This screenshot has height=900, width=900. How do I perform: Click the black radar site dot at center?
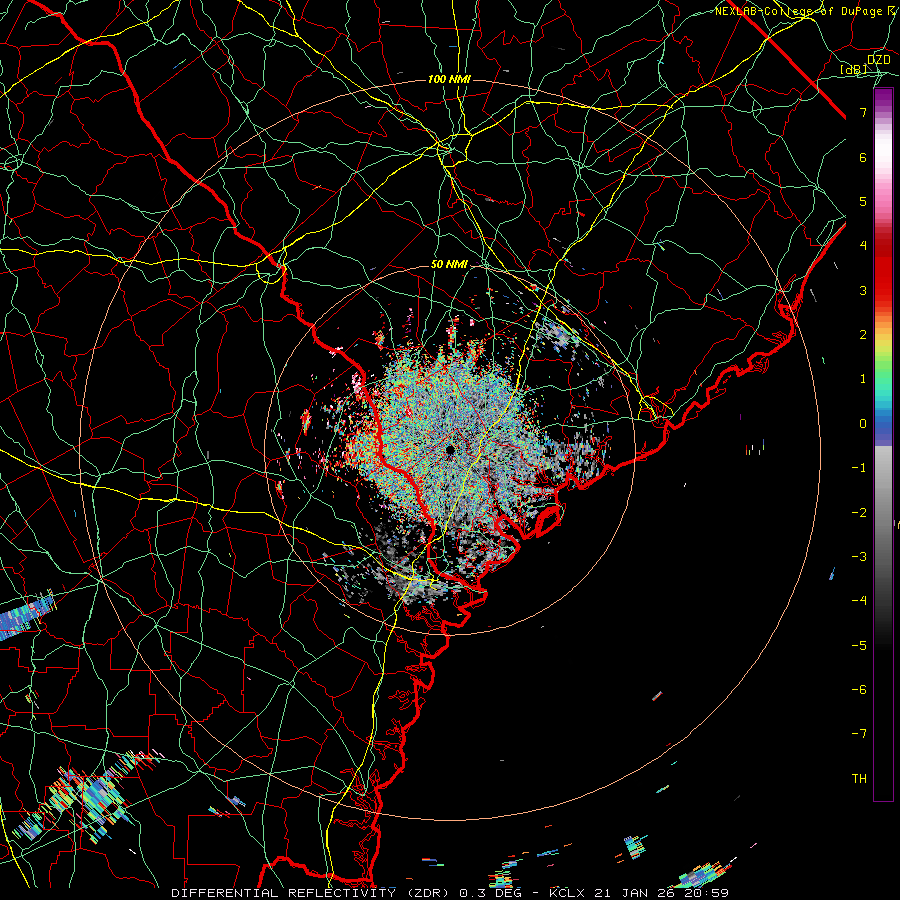450,449
